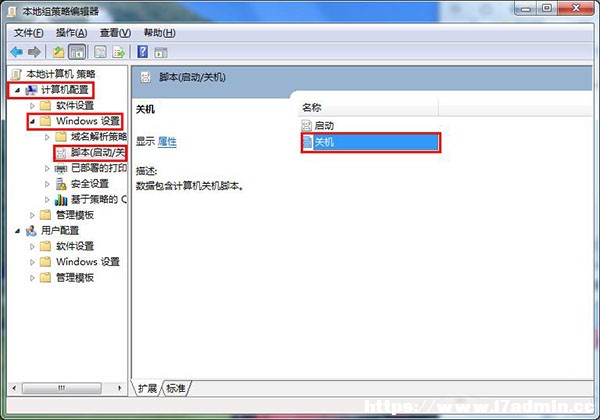Click the tree pane horizontal scrollbar right arrow
This screenshot has height=420, width=600.
click(119, 388)
